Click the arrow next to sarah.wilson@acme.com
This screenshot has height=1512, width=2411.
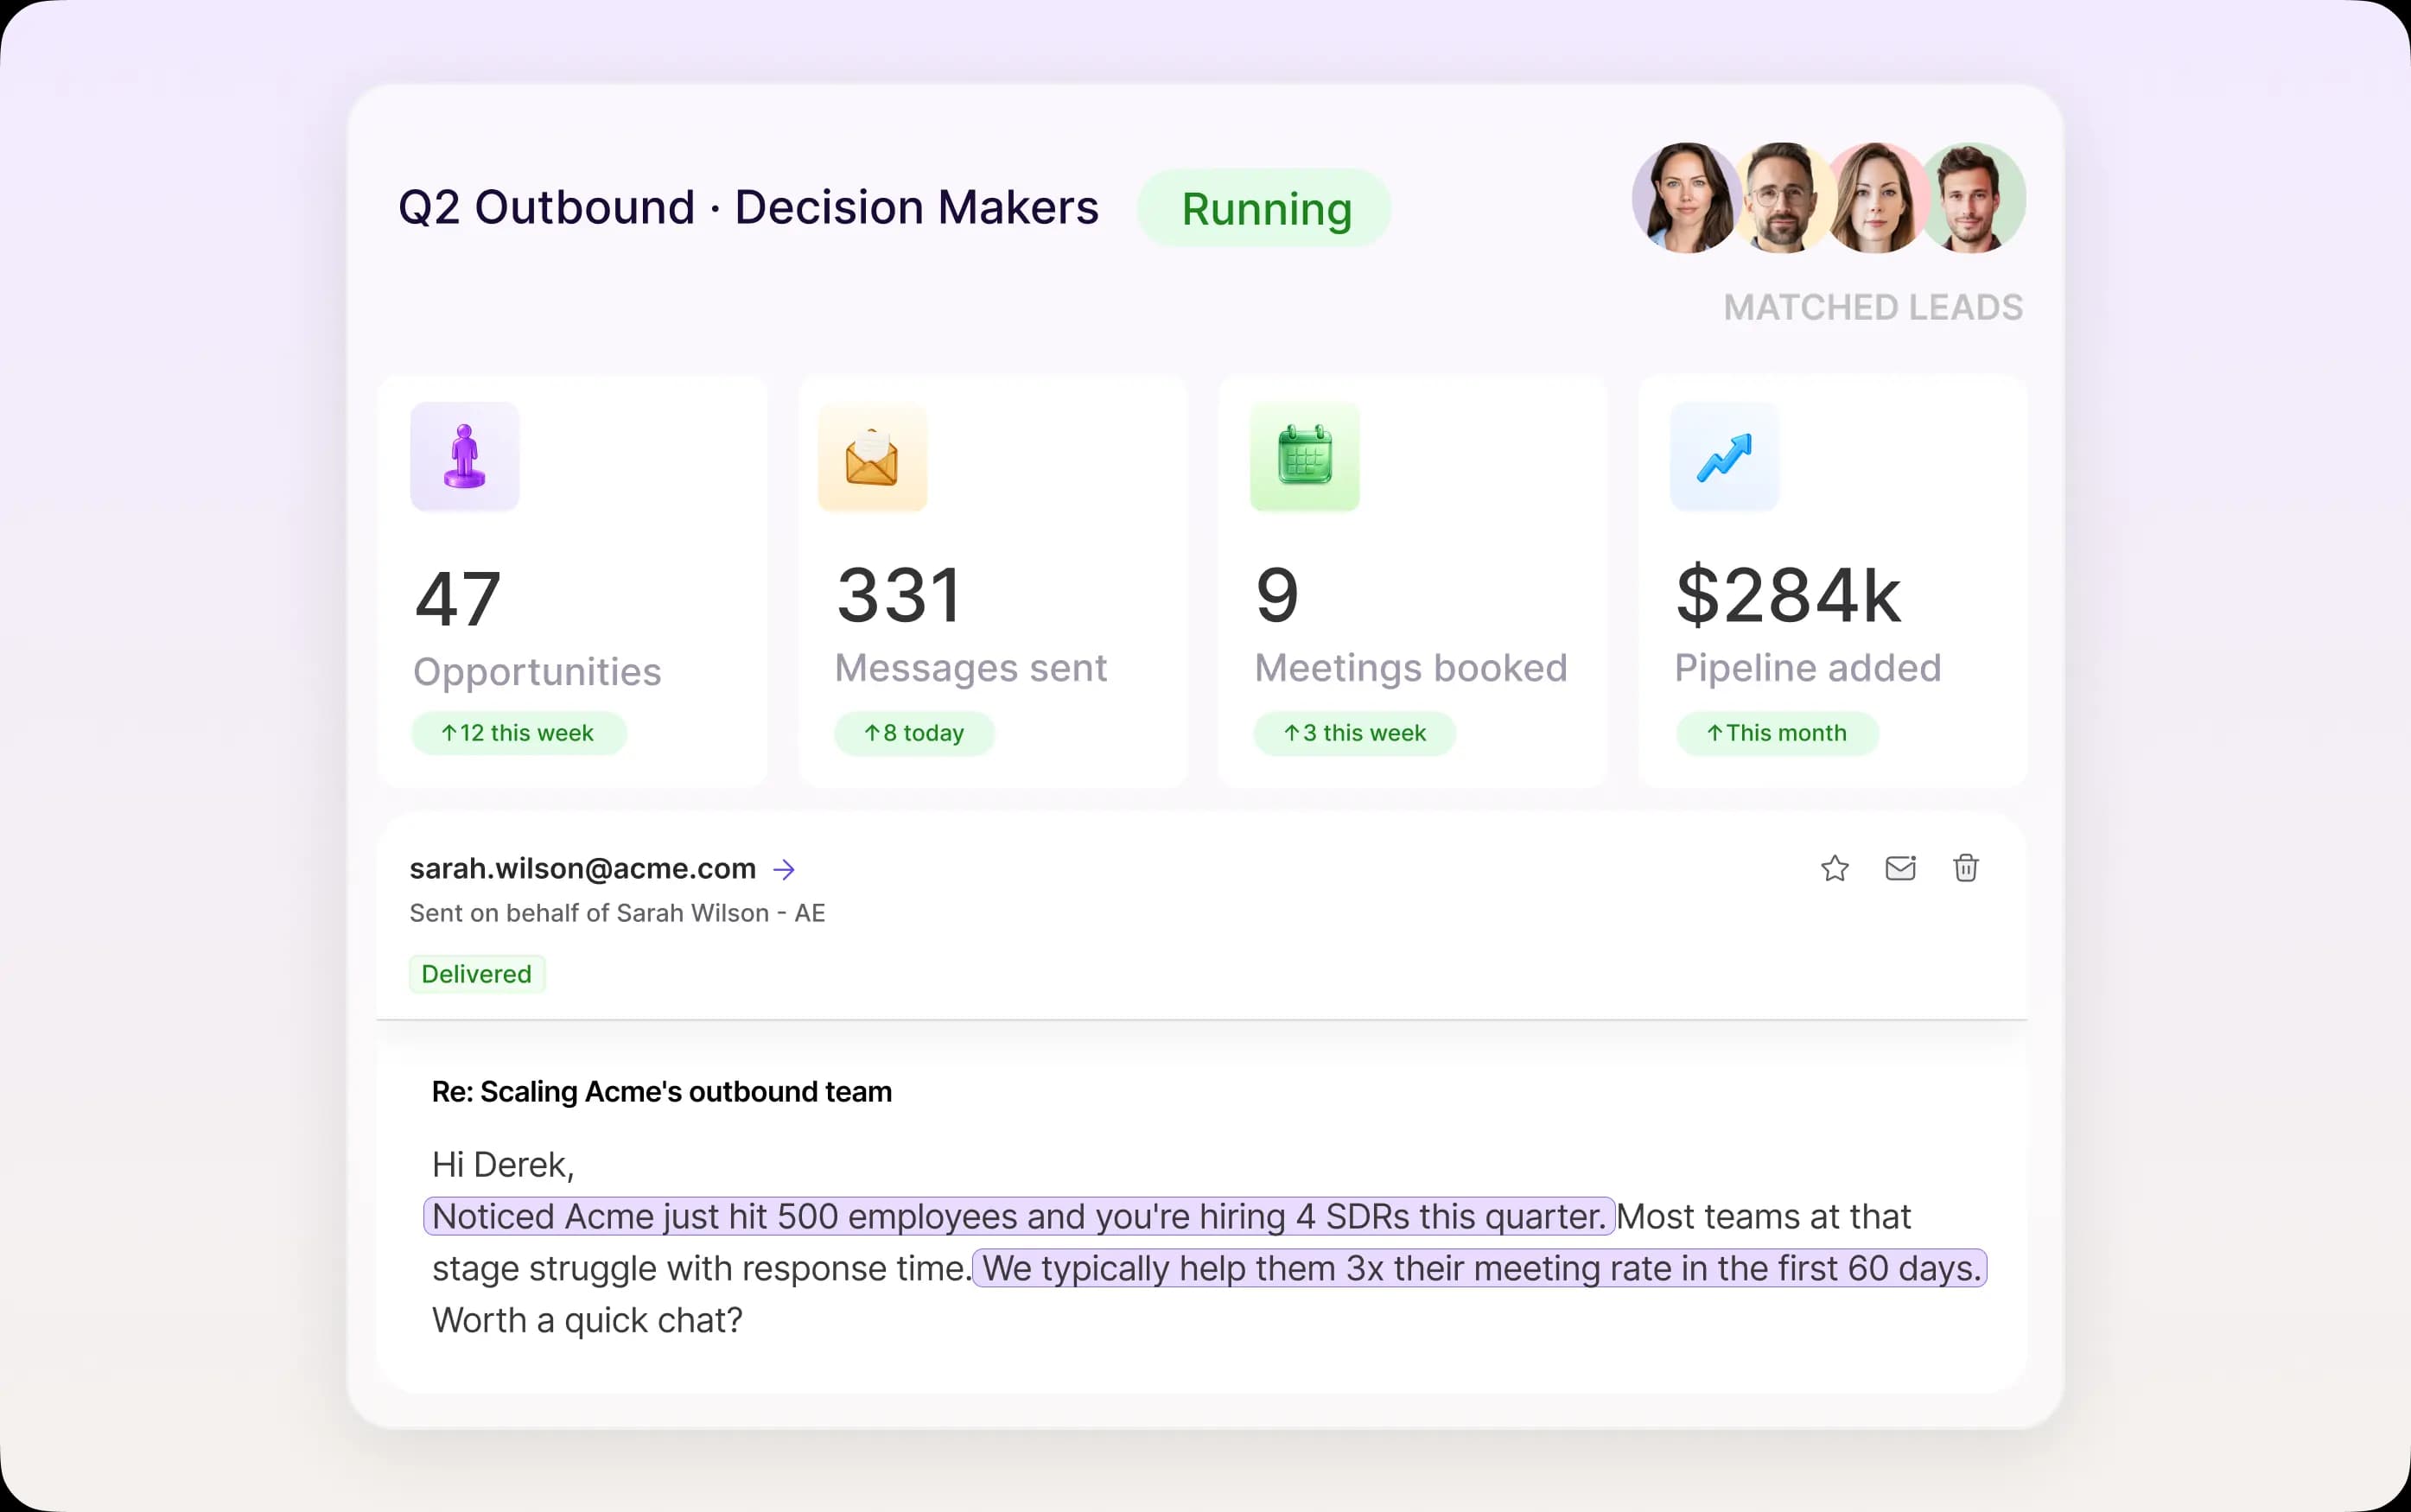click(784, 868)
